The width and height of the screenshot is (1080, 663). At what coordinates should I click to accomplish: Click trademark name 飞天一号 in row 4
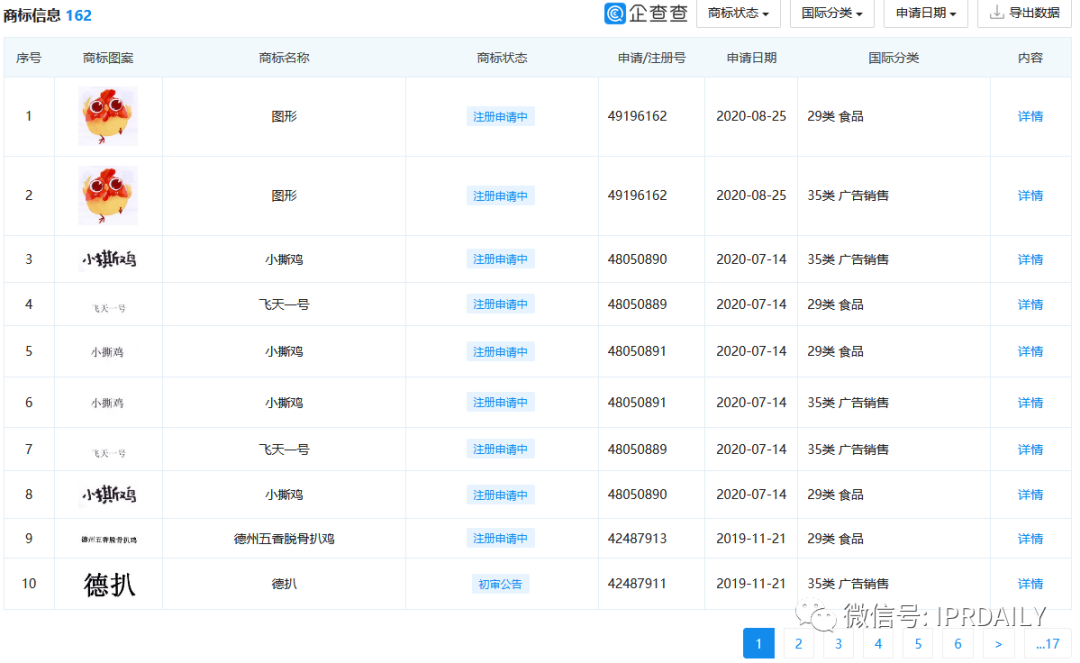(284, 304)
